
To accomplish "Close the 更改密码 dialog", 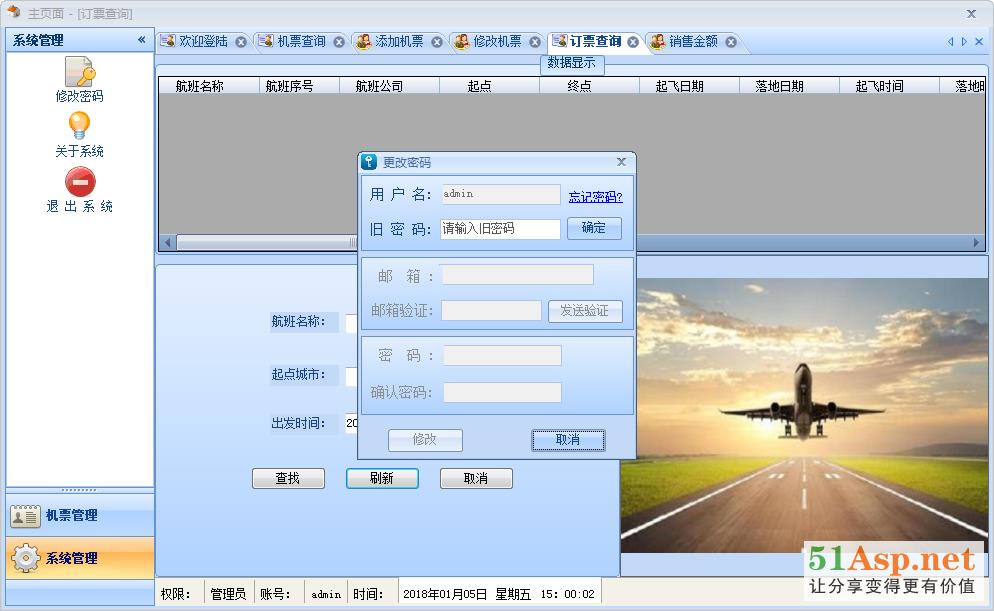I will click(621, 162).
